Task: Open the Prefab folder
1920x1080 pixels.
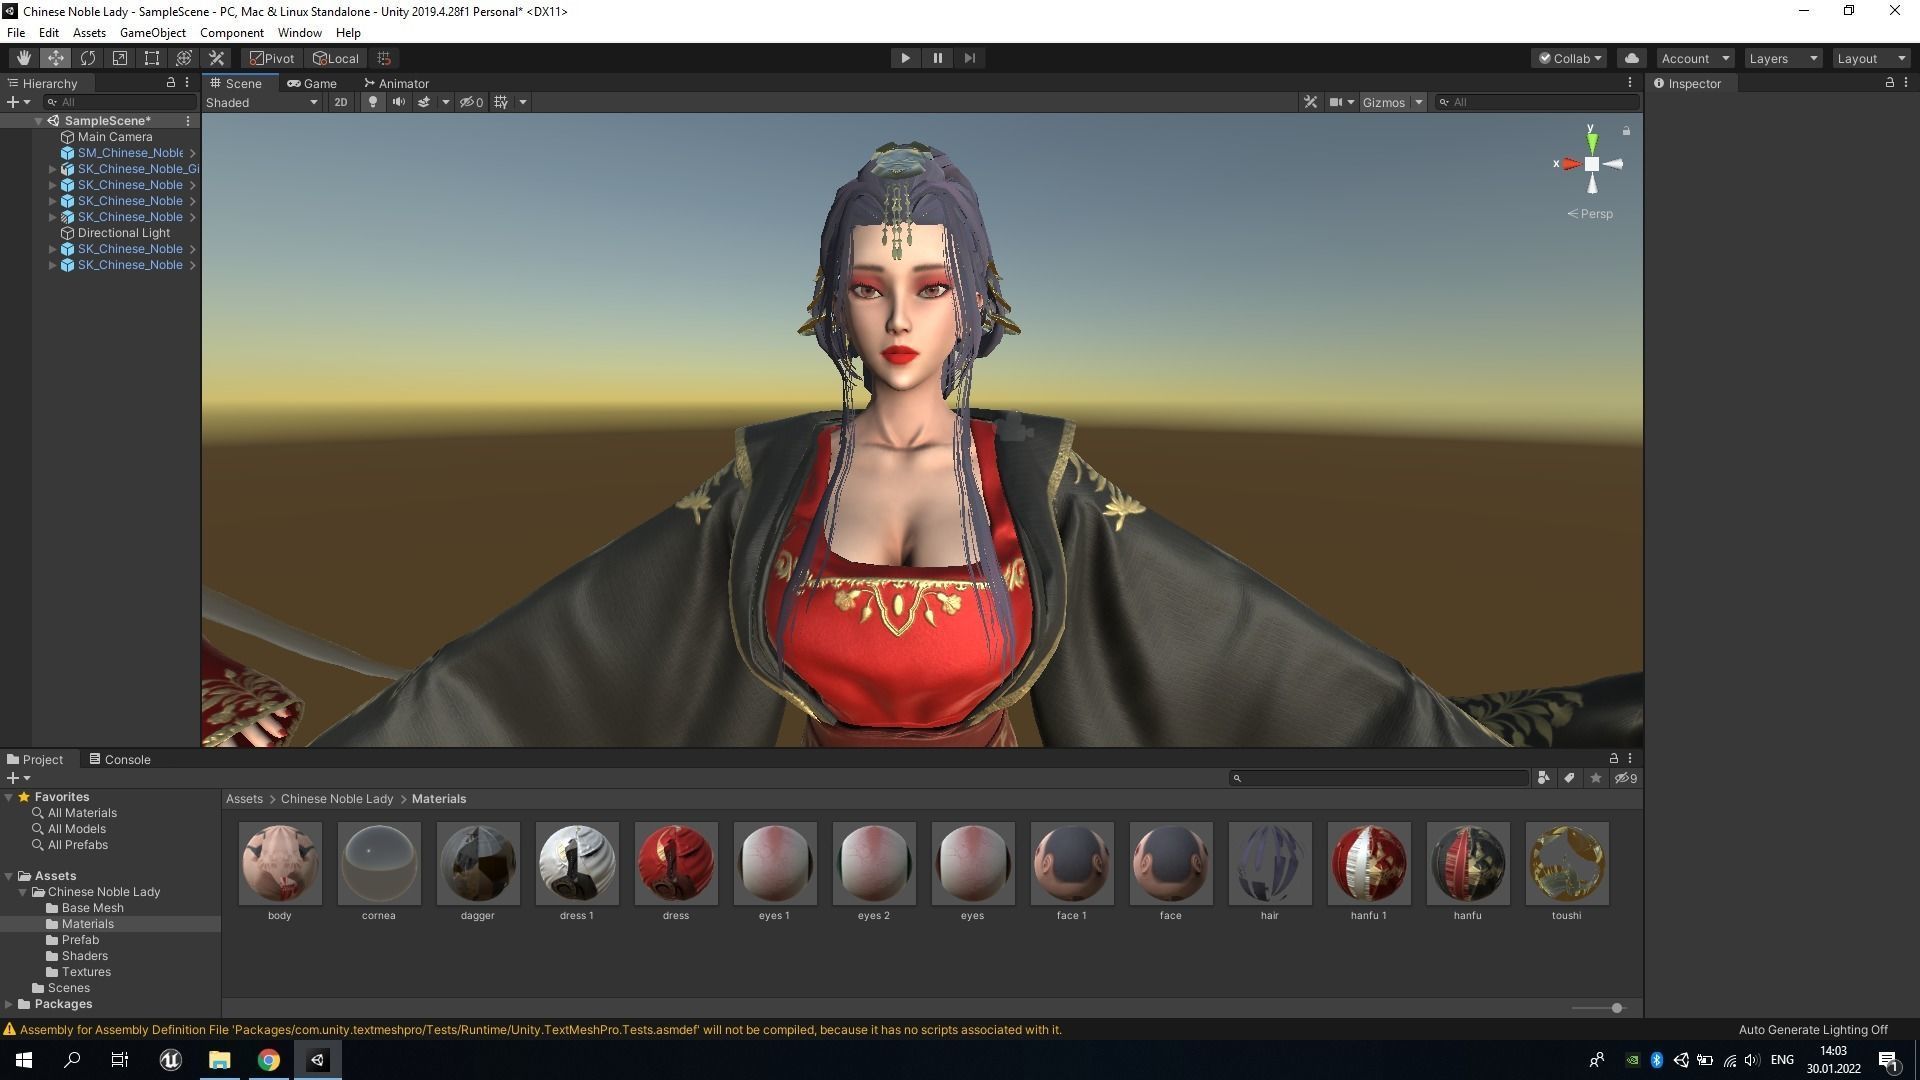Action: pyautogui.click(x=80, y=940)
